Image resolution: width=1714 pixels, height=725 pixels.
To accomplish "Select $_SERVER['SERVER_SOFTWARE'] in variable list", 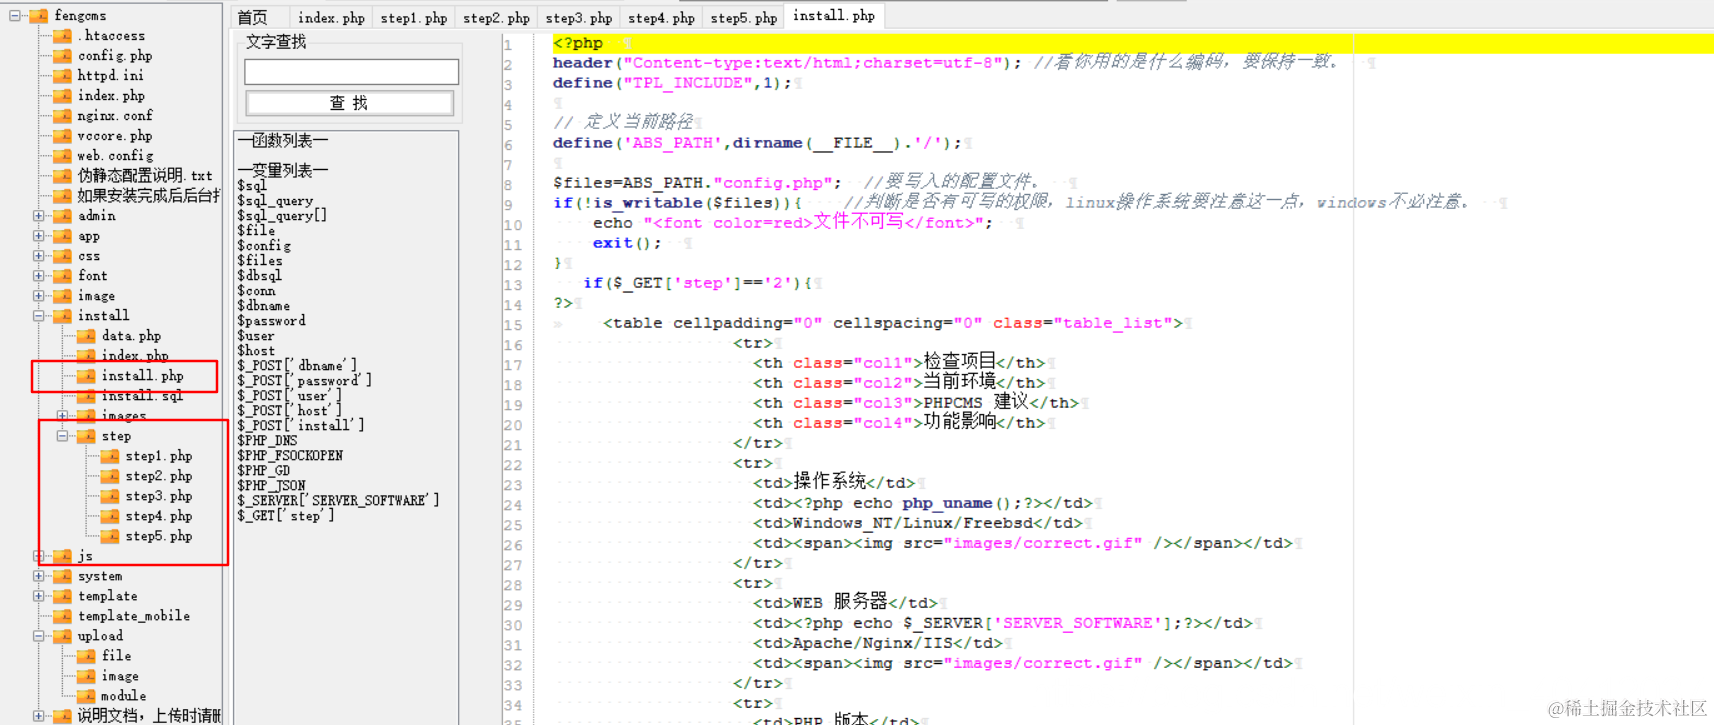I will pyautogui.click(x=338, y=501).
